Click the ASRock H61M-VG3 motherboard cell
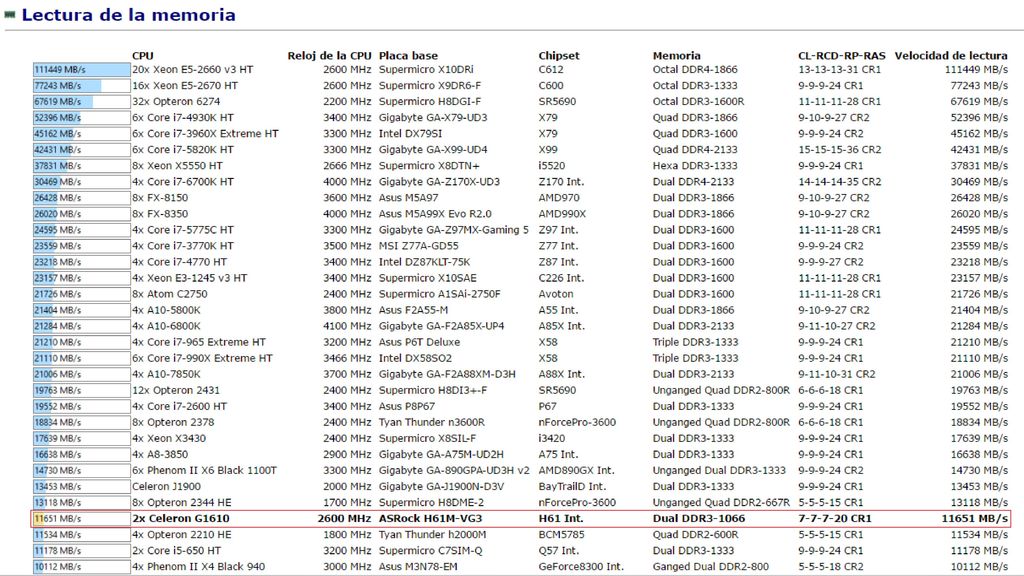The image size is (1024, 576). 430,519
